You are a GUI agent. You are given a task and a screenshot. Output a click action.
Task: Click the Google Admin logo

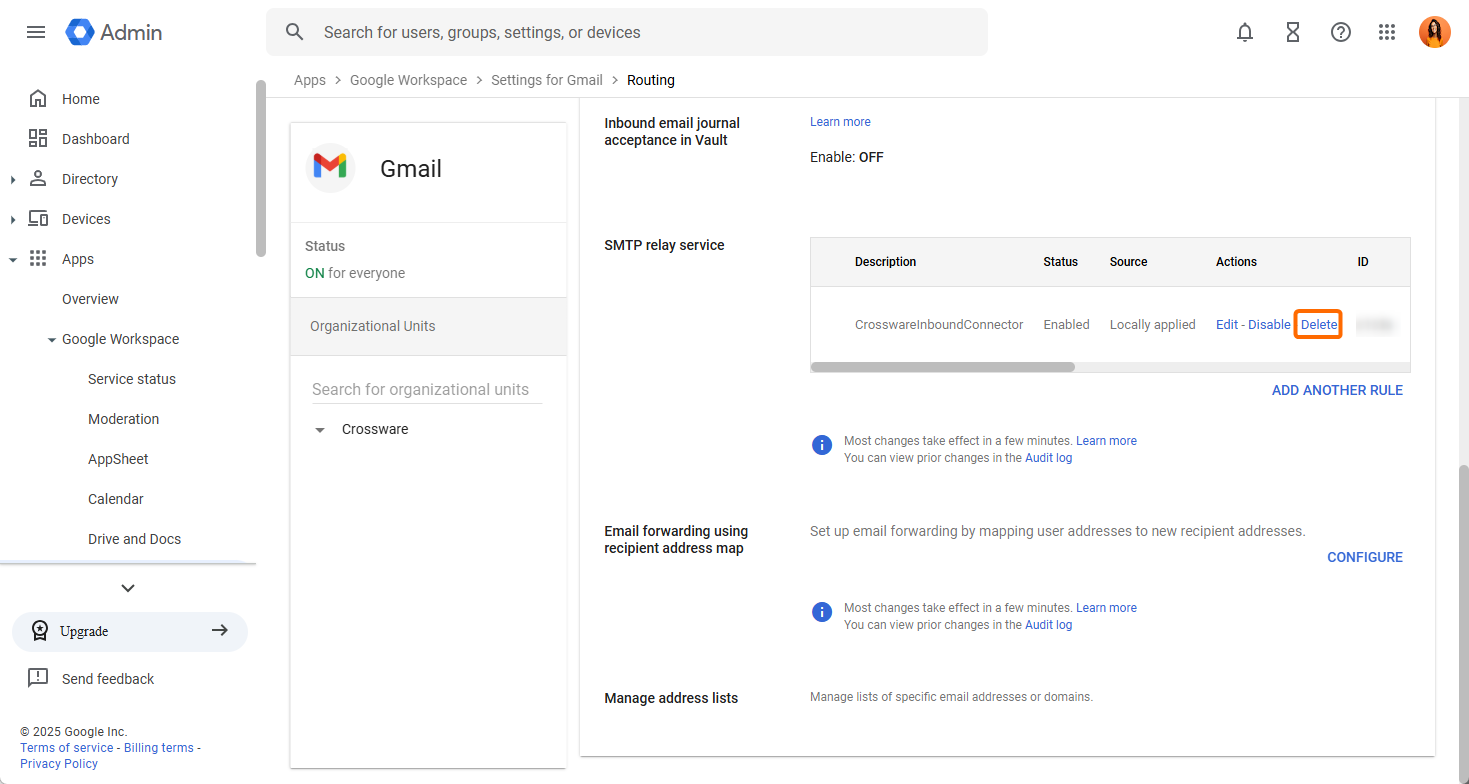click(x=114, y=32)
